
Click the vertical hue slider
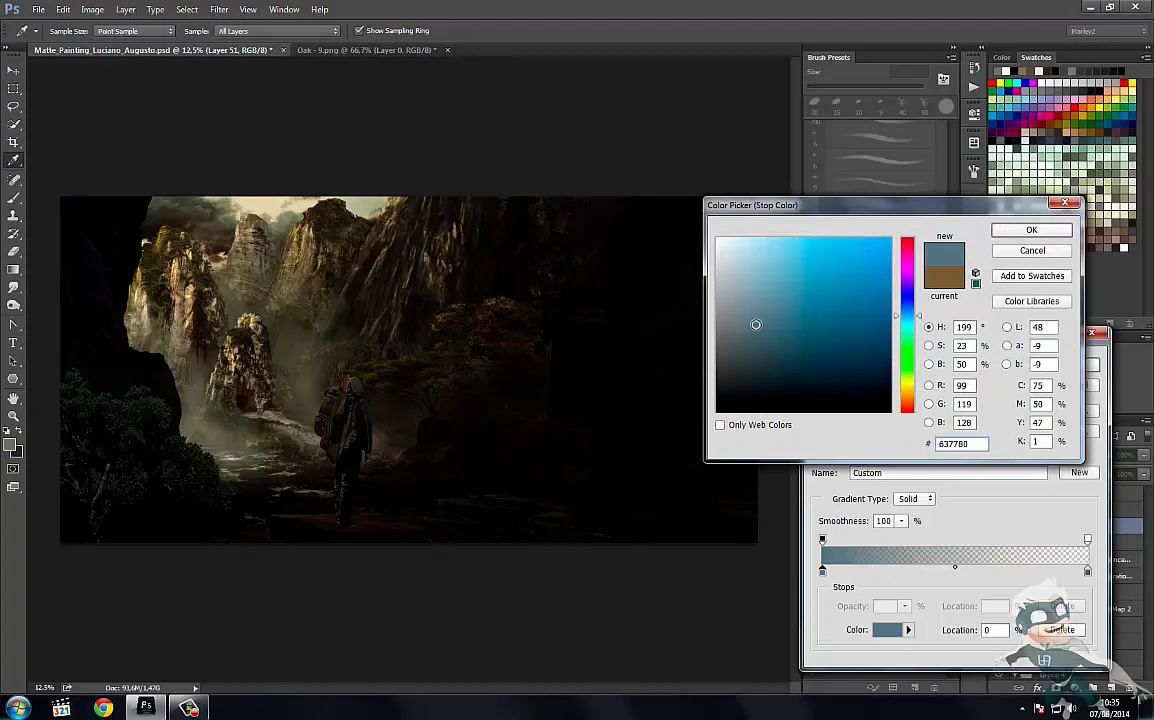[907, 325]
